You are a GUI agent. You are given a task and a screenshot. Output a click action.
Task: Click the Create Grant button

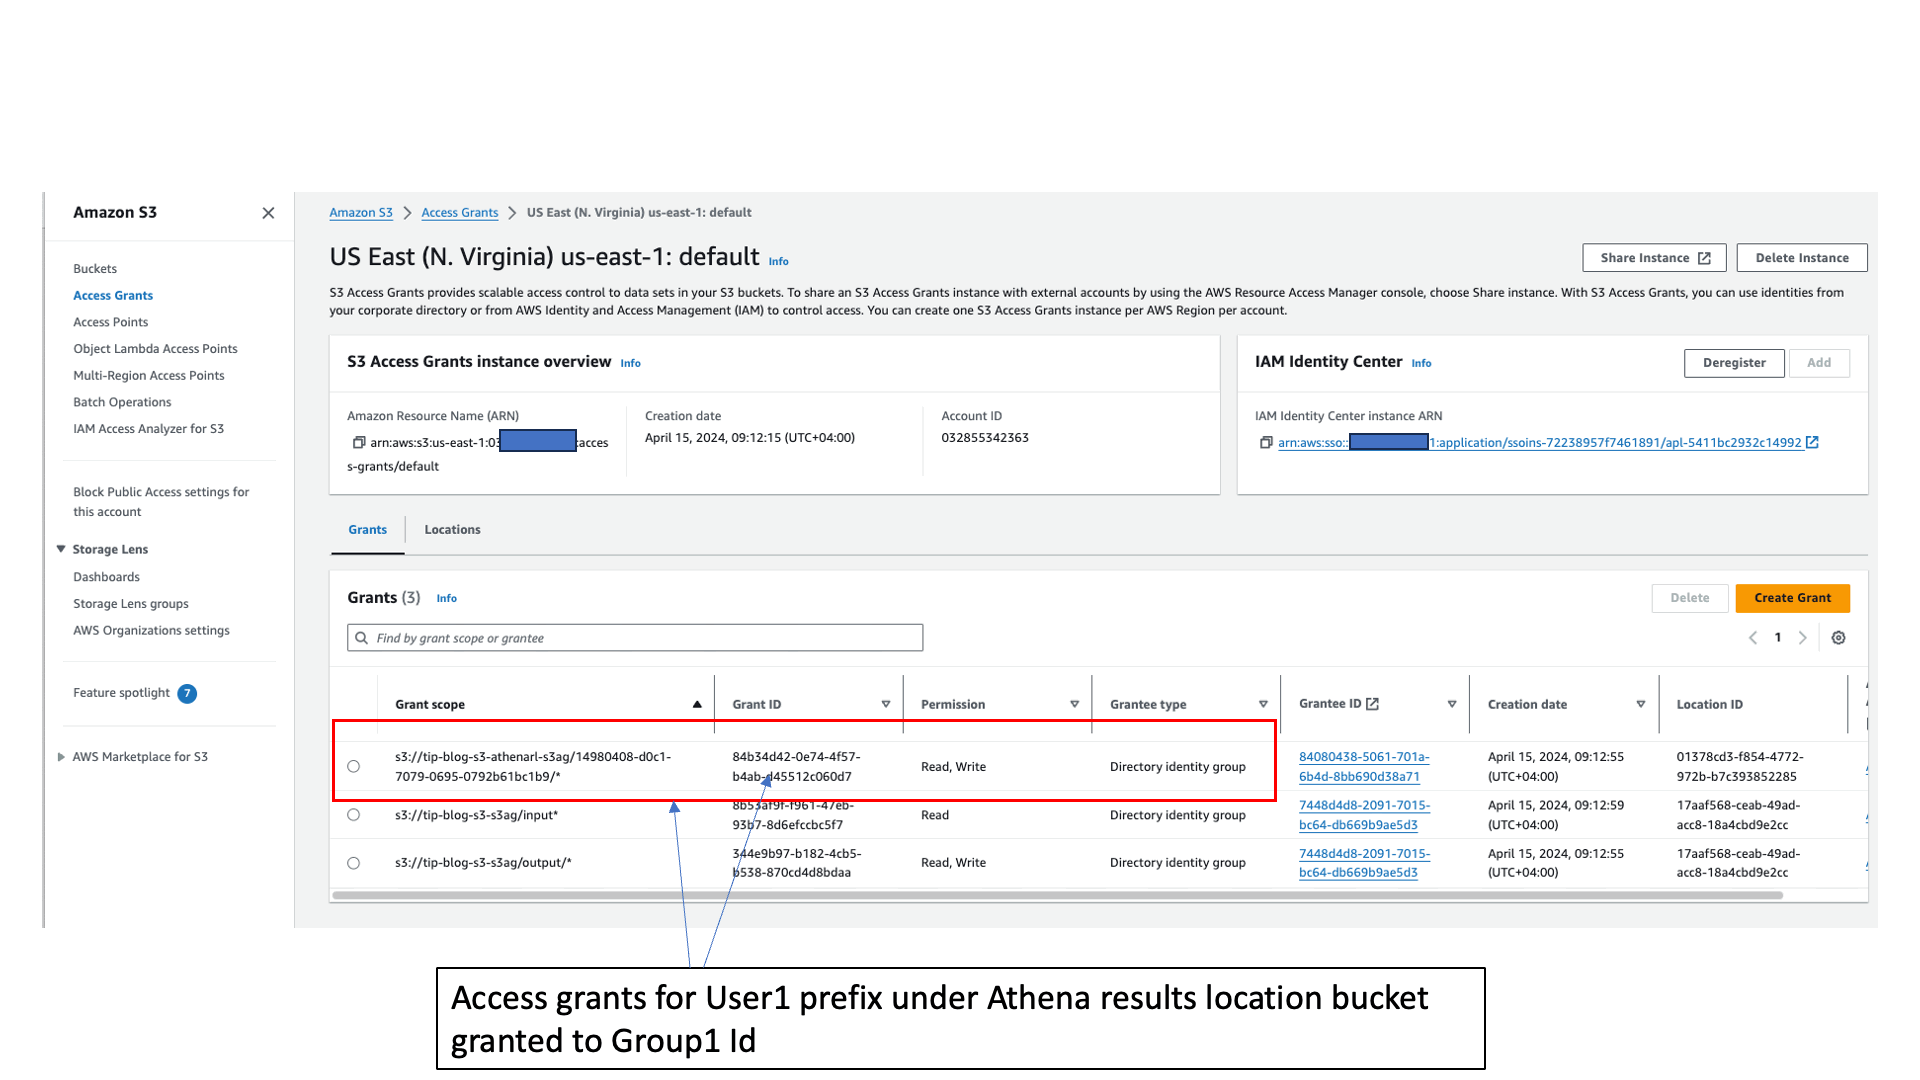click(x=1792, y=598)
